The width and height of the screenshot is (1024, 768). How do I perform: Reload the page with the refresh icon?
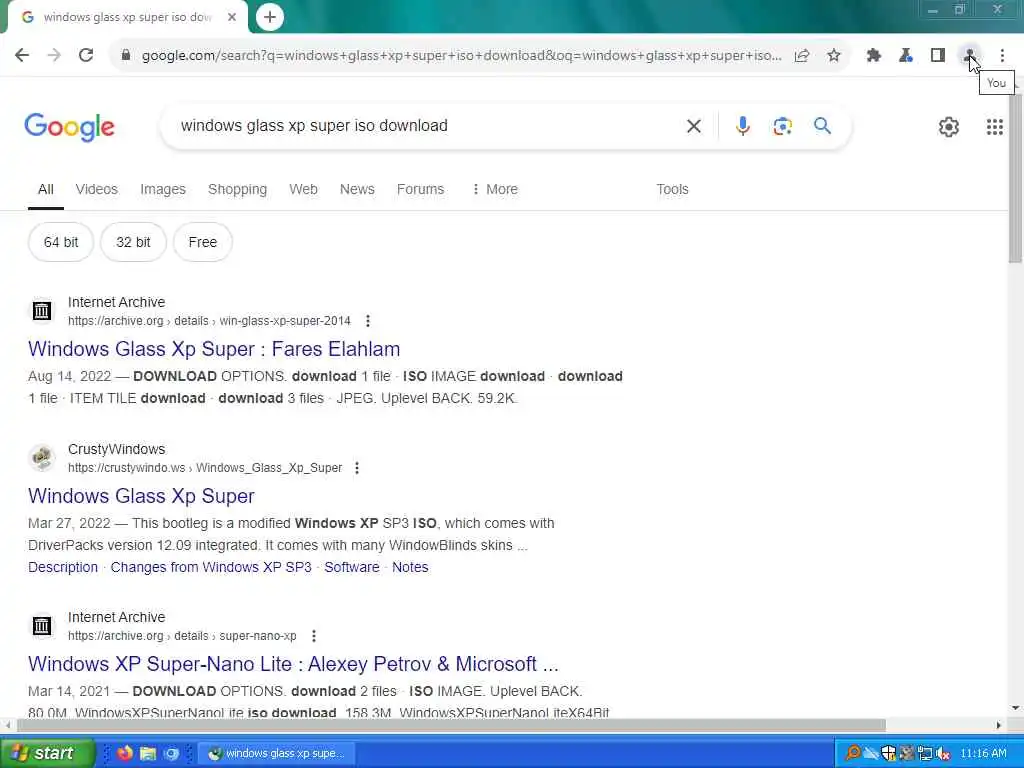(86, 56)
